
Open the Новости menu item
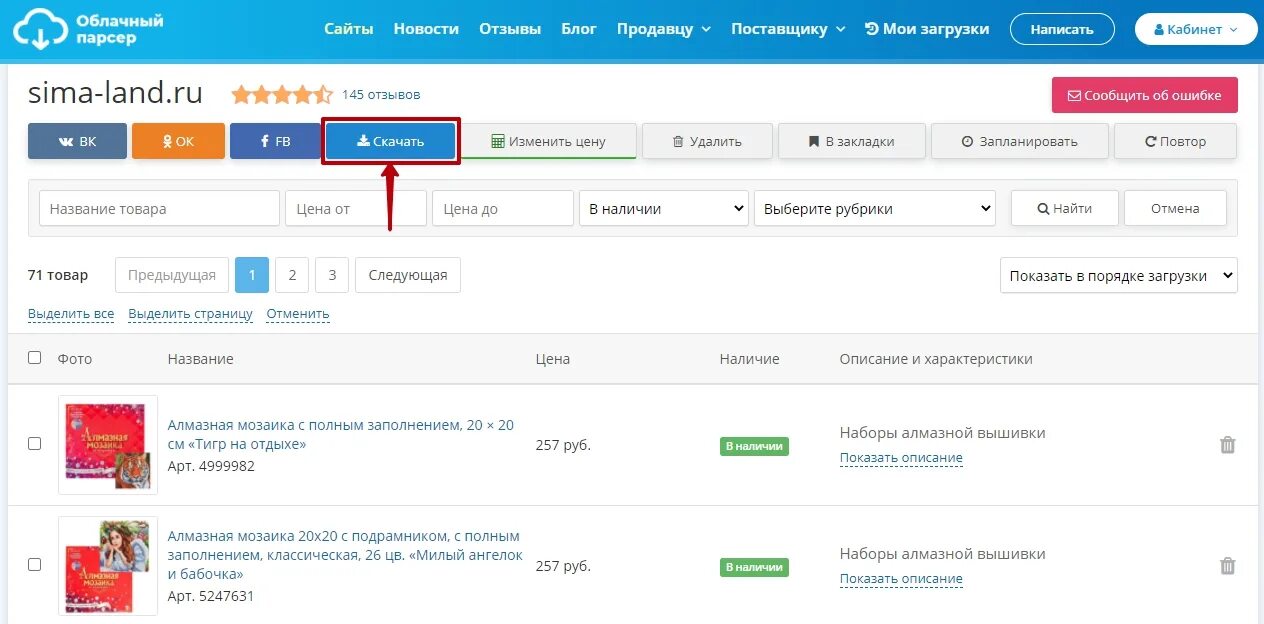click(426, 29)
